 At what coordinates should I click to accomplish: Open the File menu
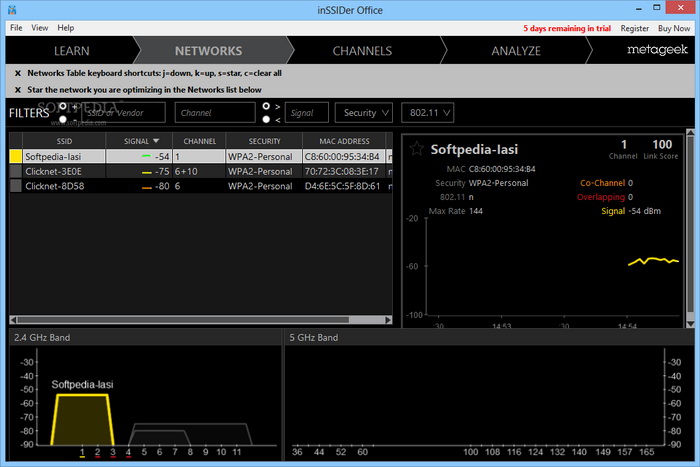coord(16,28)
